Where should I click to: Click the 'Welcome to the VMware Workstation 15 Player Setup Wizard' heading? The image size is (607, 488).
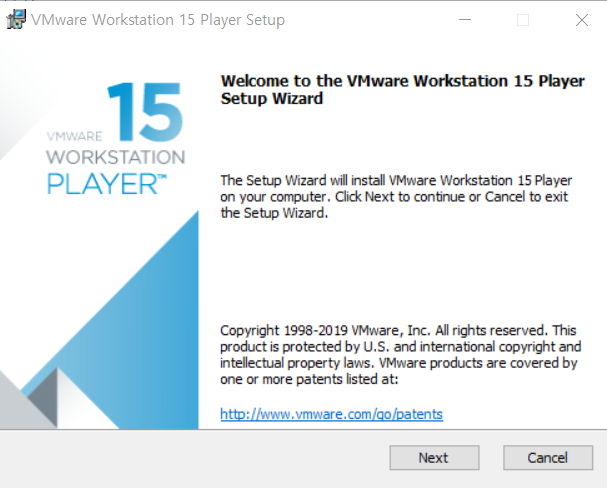(403, 89)
